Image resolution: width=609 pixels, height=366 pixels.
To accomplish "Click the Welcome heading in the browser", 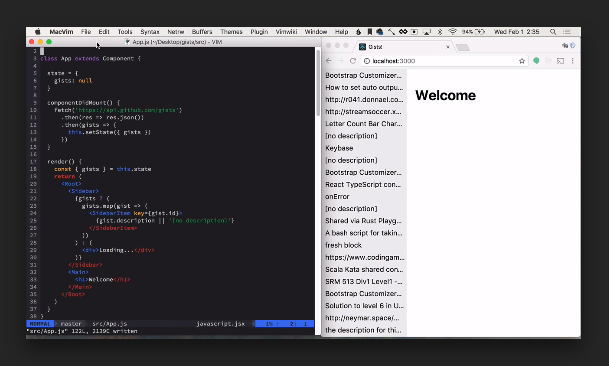I will pos(445,96).
